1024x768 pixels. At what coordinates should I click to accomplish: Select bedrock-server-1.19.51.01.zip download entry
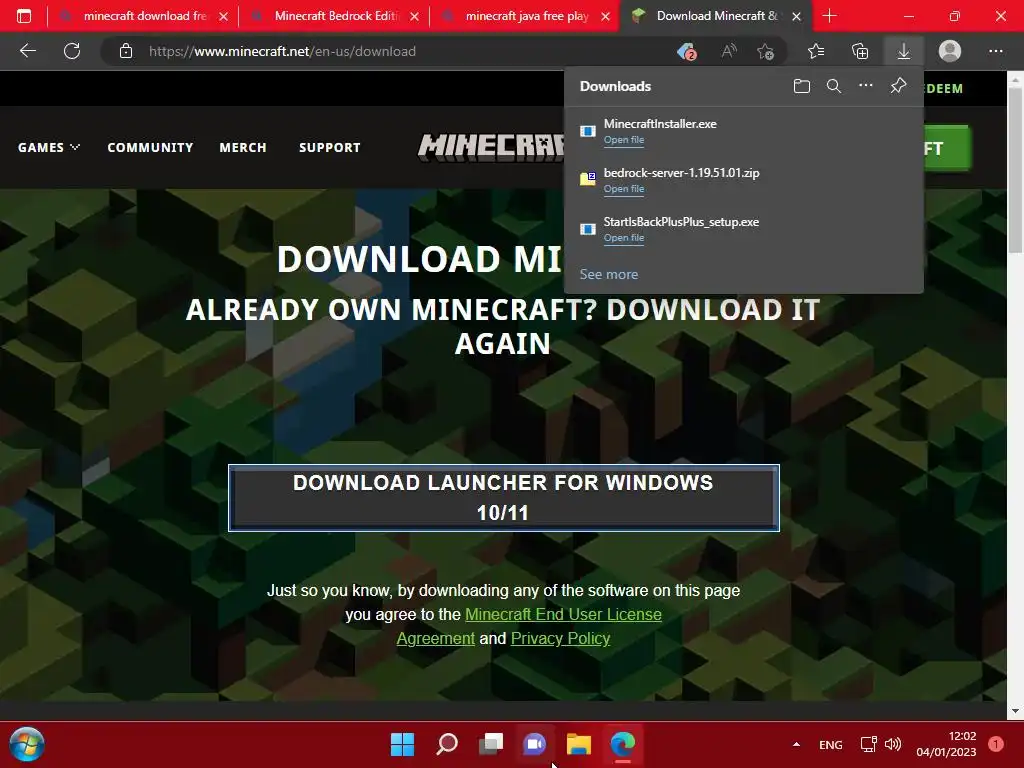pos(743,180)
